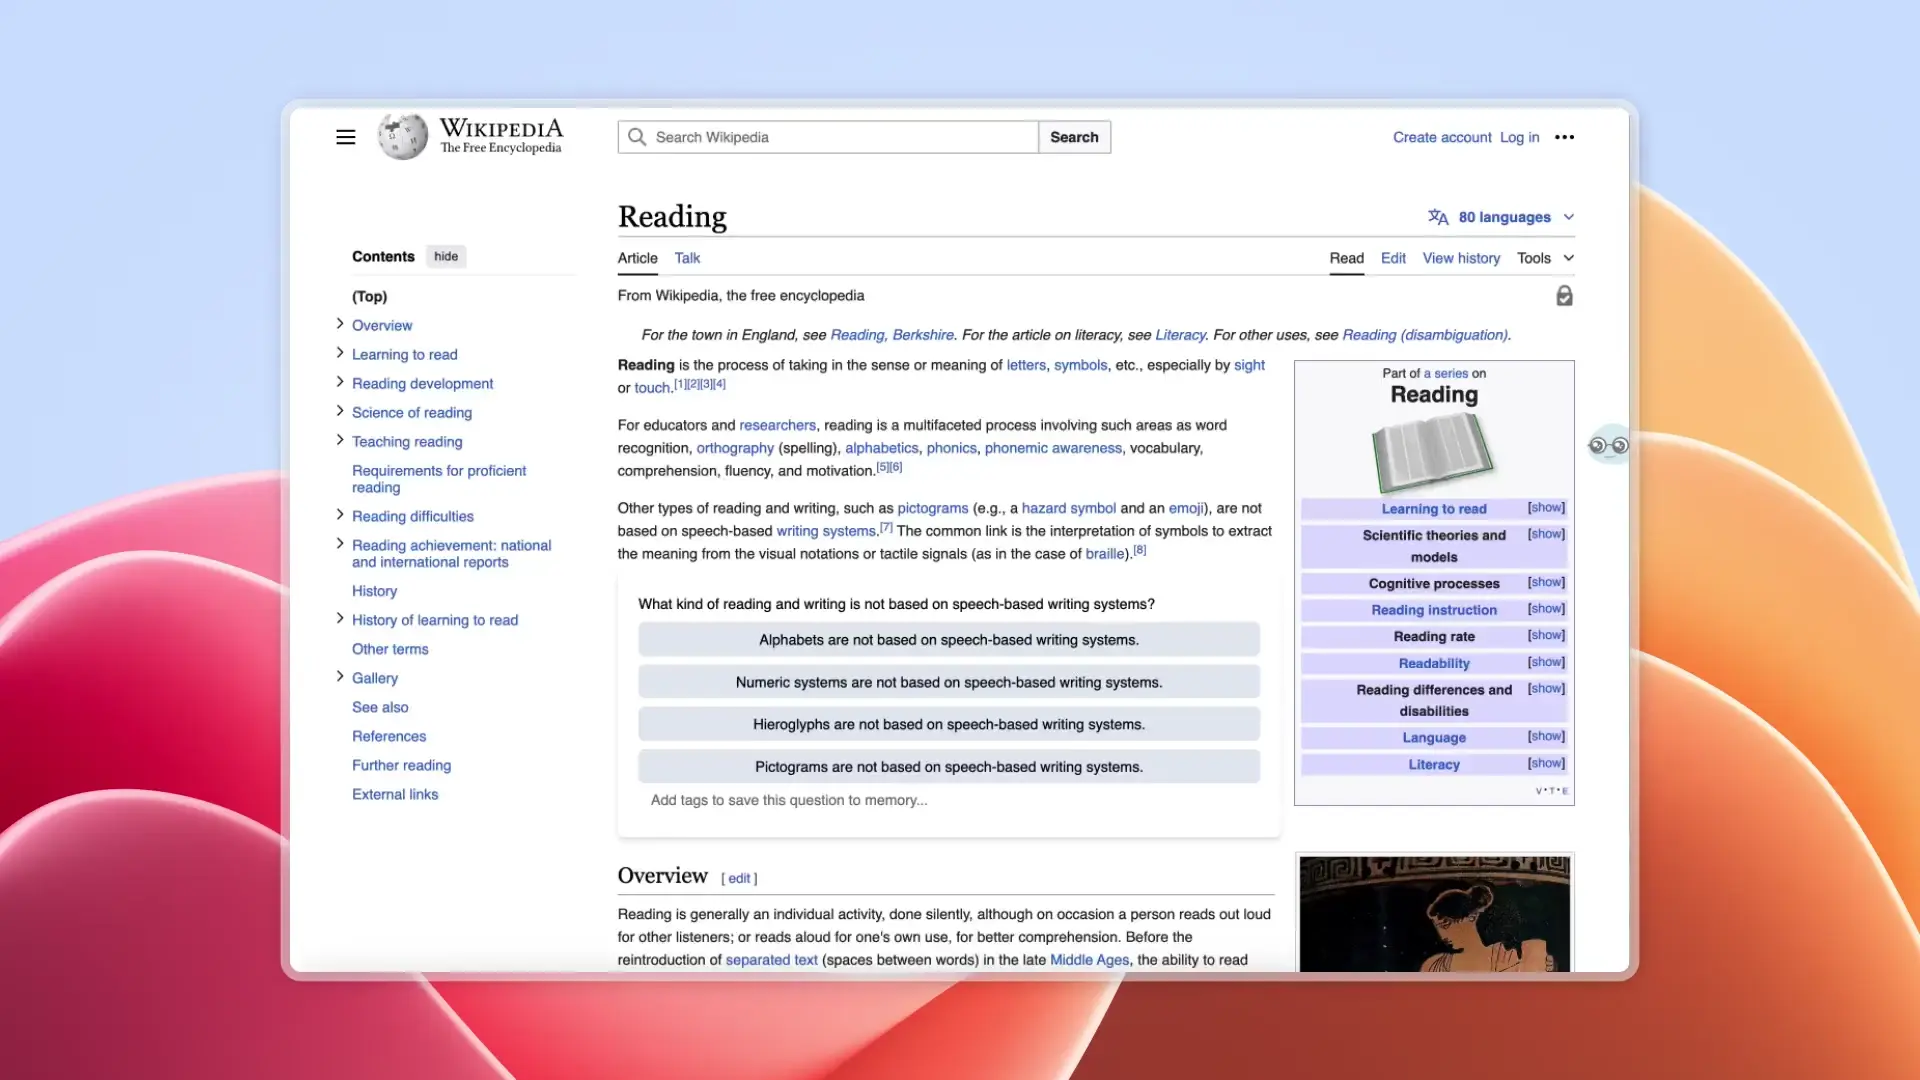The width and height of the screenshot is (1920, 1080).
Task: Open the hazard symbol link
Action: (x=1068, y=508)
